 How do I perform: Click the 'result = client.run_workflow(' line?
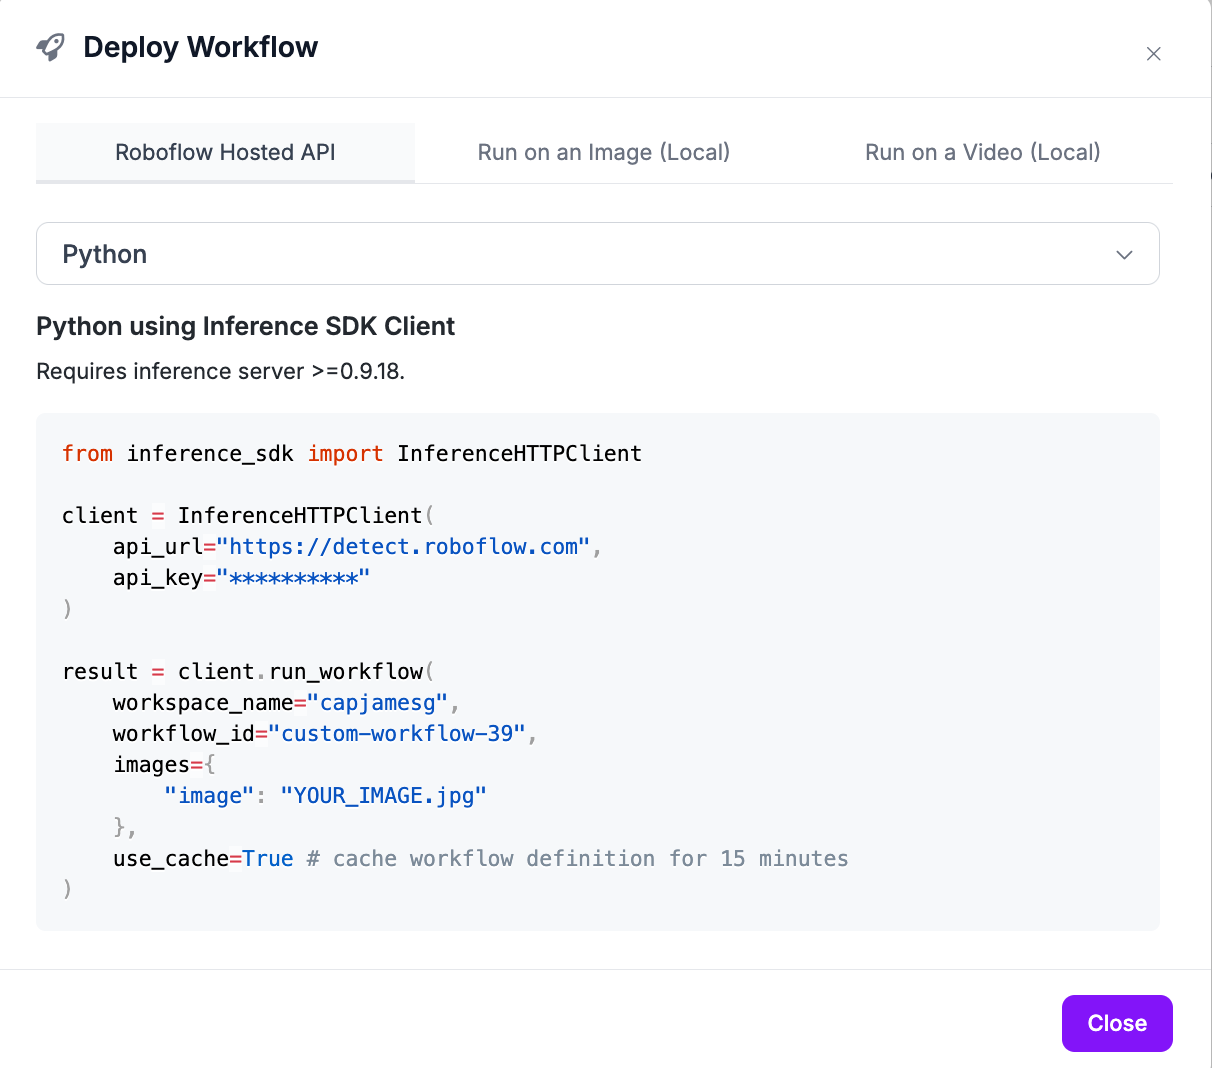(248, 672)
